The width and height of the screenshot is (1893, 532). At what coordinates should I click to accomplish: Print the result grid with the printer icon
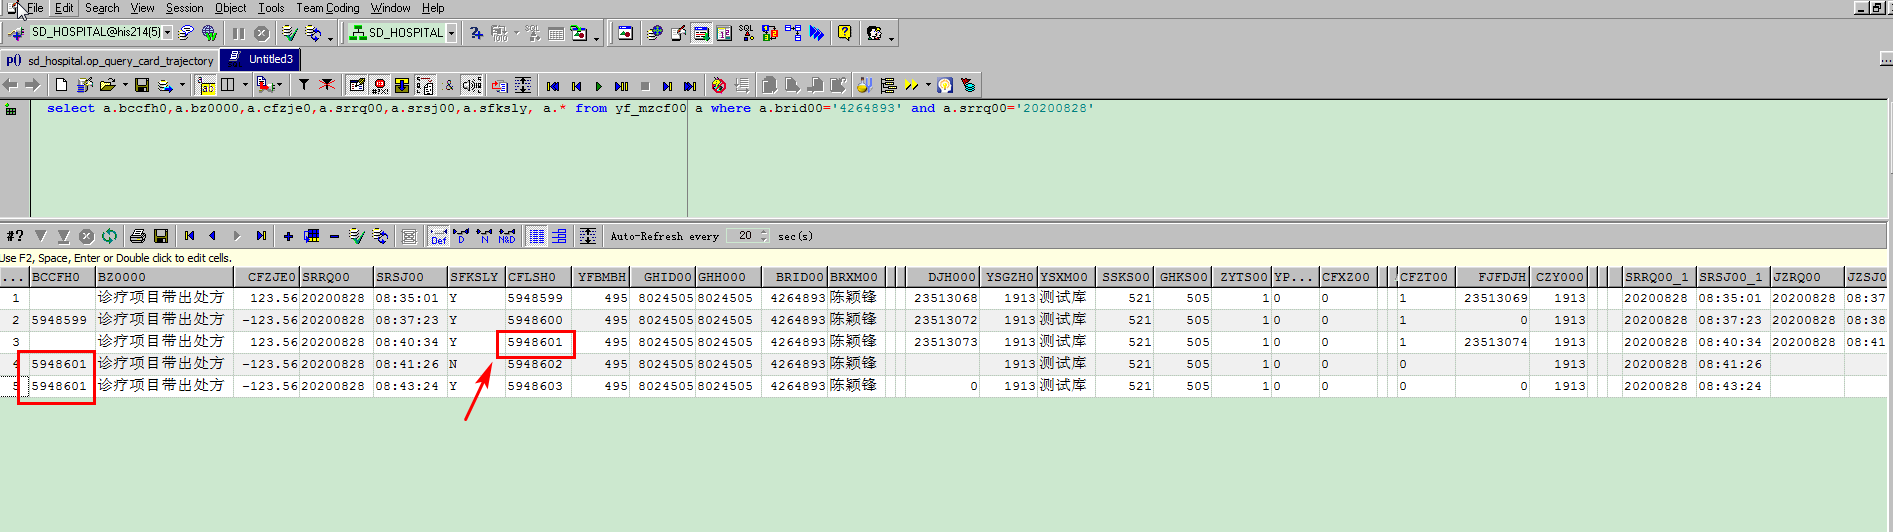pos(138,236)
